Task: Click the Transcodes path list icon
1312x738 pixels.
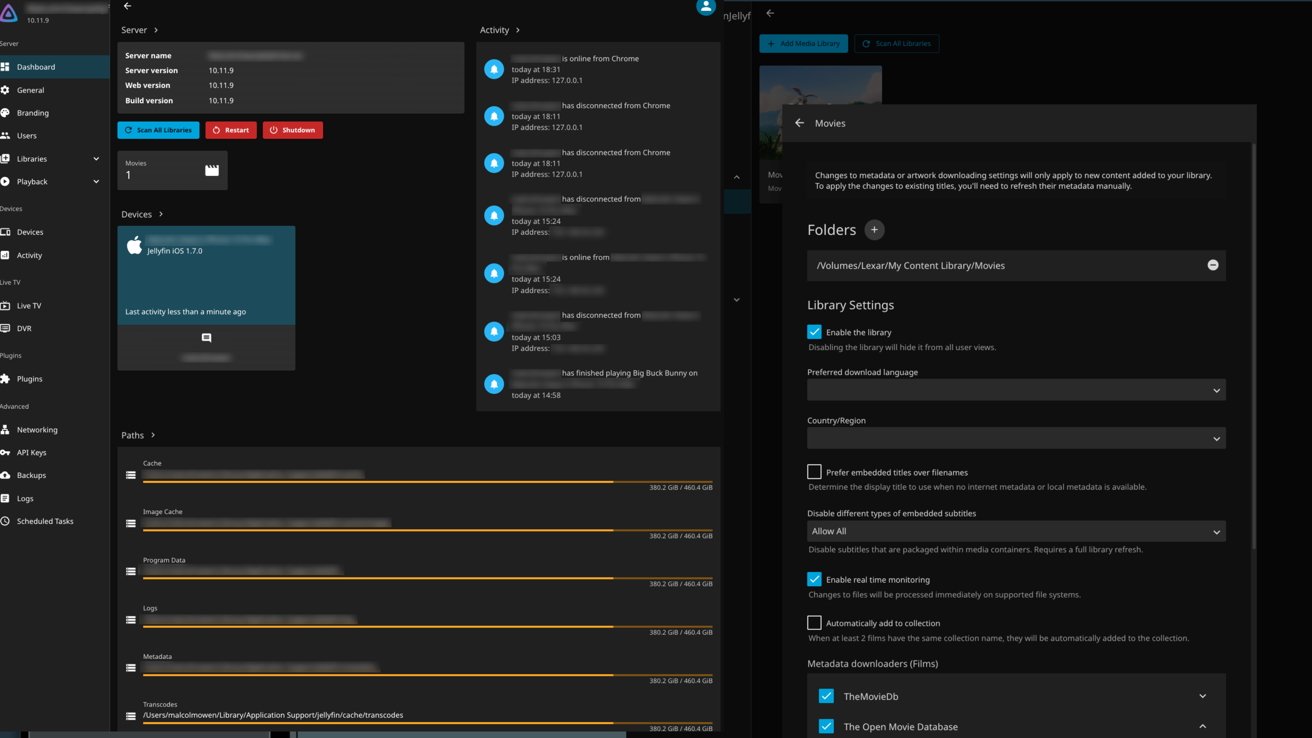Action: coord(131,716)
